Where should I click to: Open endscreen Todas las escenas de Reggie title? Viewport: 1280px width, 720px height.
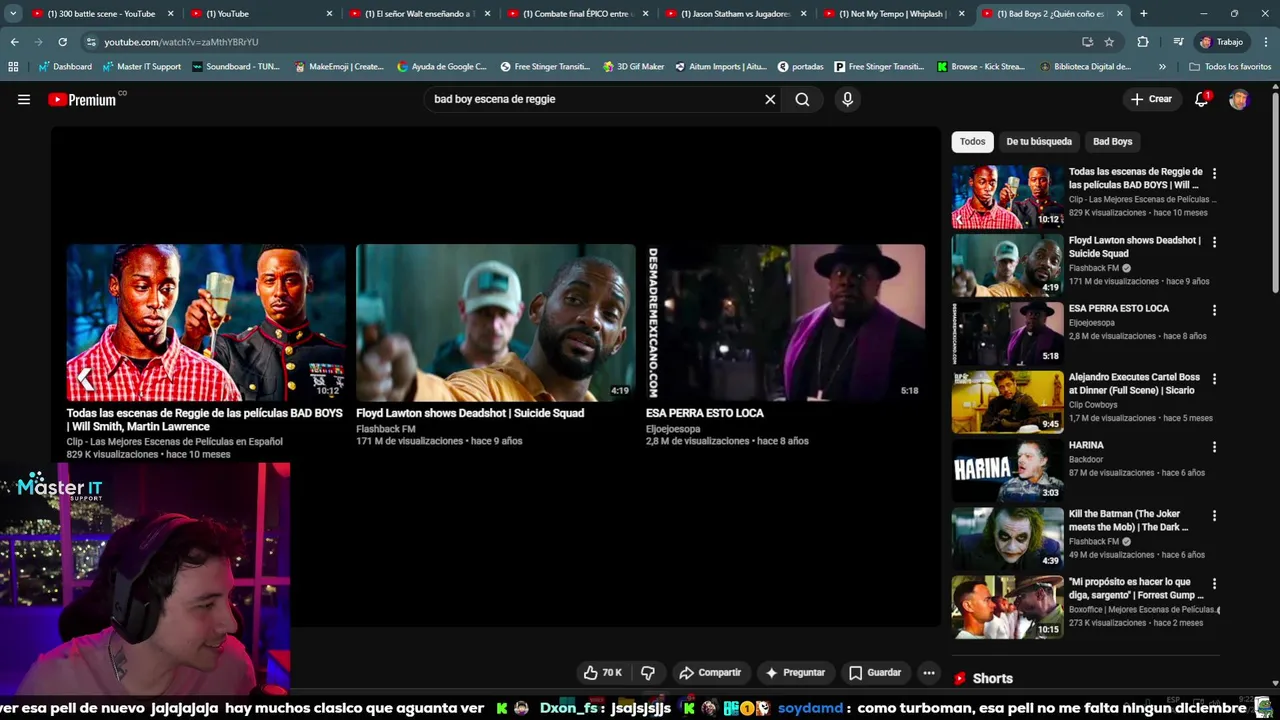point(204,420)
